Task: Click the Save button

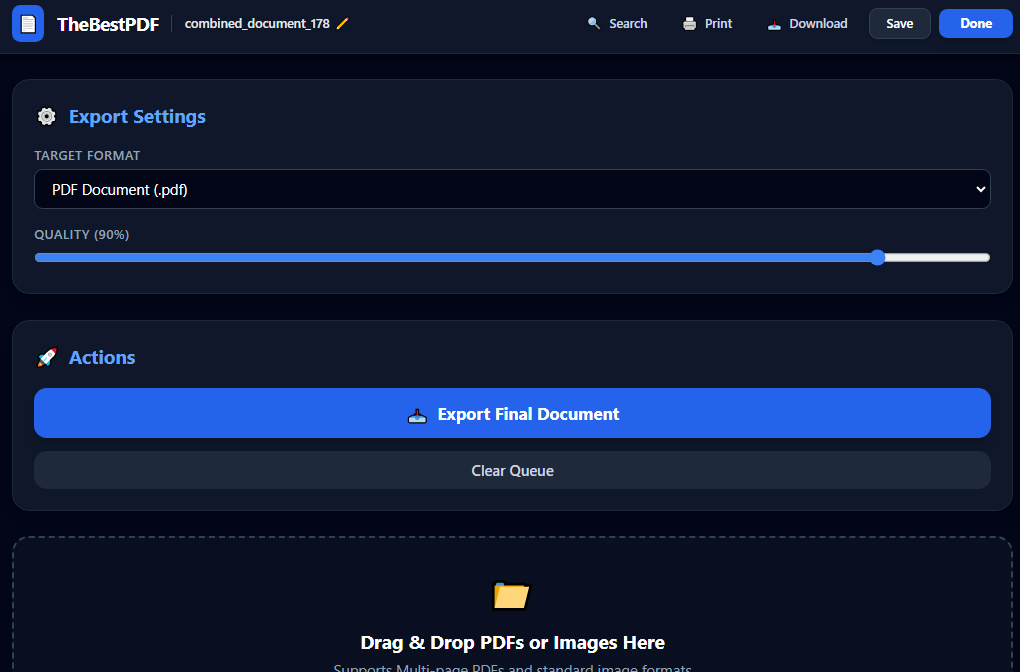Action: [900, 23]
